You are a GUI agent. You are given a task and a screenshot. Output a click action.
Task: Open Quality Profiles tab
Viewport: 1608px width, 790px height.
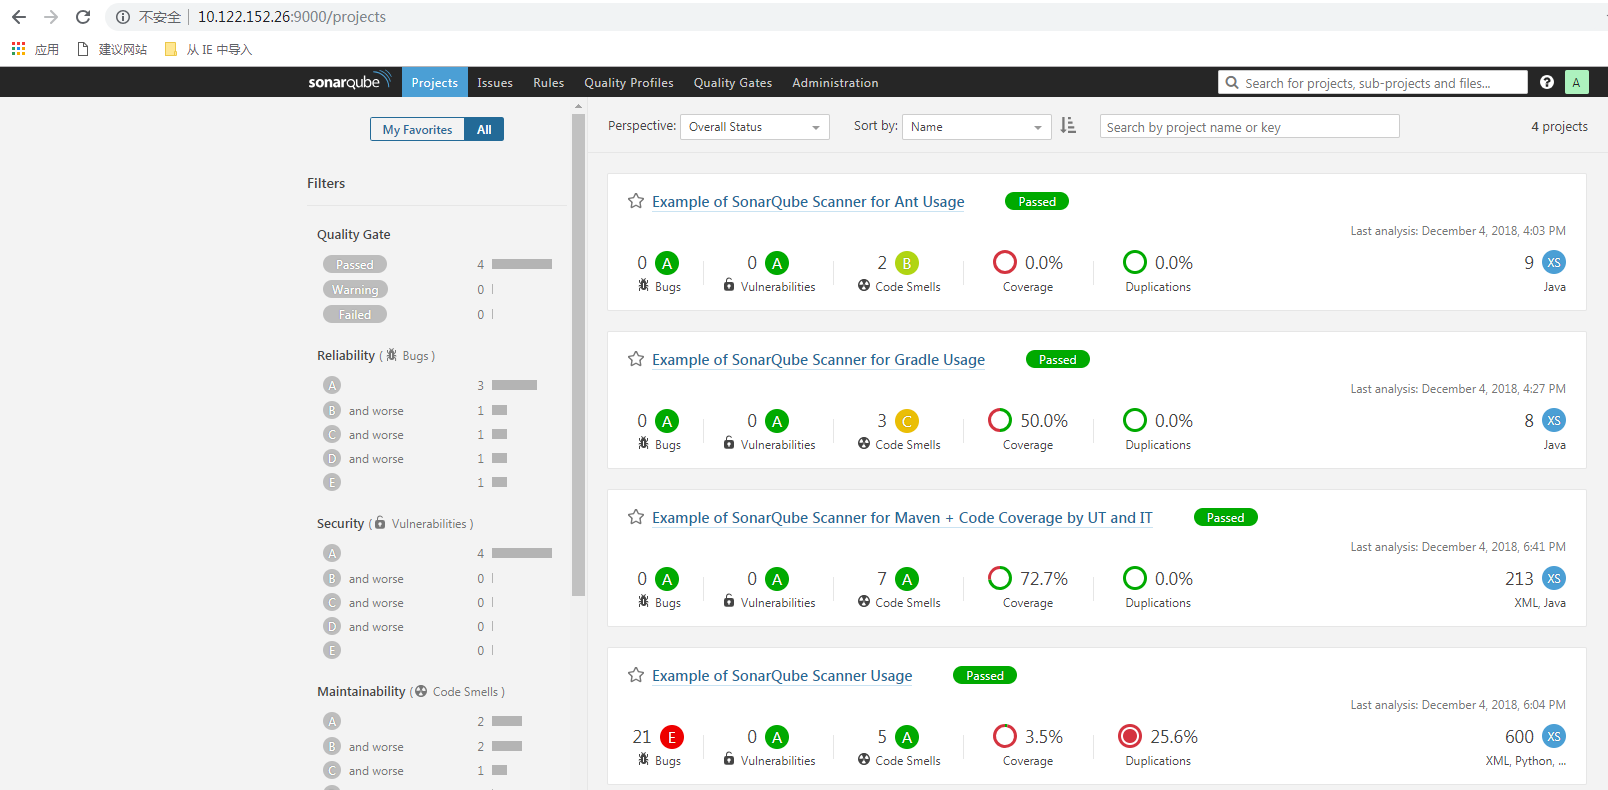pos(629,82)
